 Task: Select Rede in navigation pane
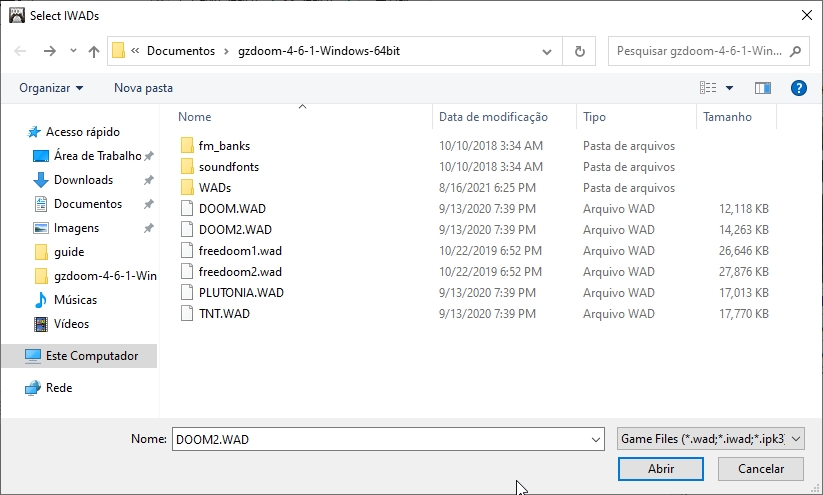(59, 388)
